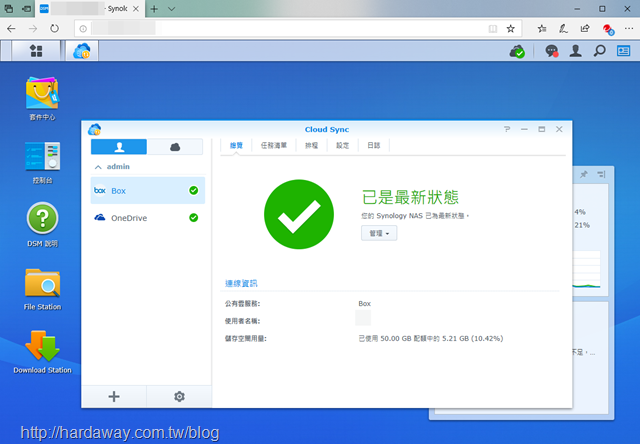Open the user options person icon
This screenshot has height=444, width=640.
click(576, 51)
